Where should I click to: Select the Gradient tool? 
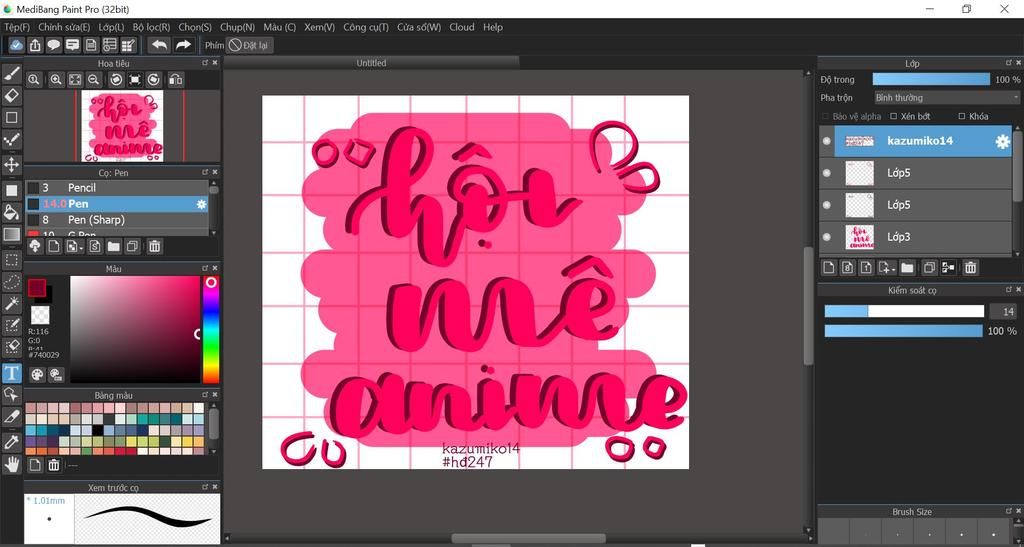pyautogui.click(x=12, y=234)
